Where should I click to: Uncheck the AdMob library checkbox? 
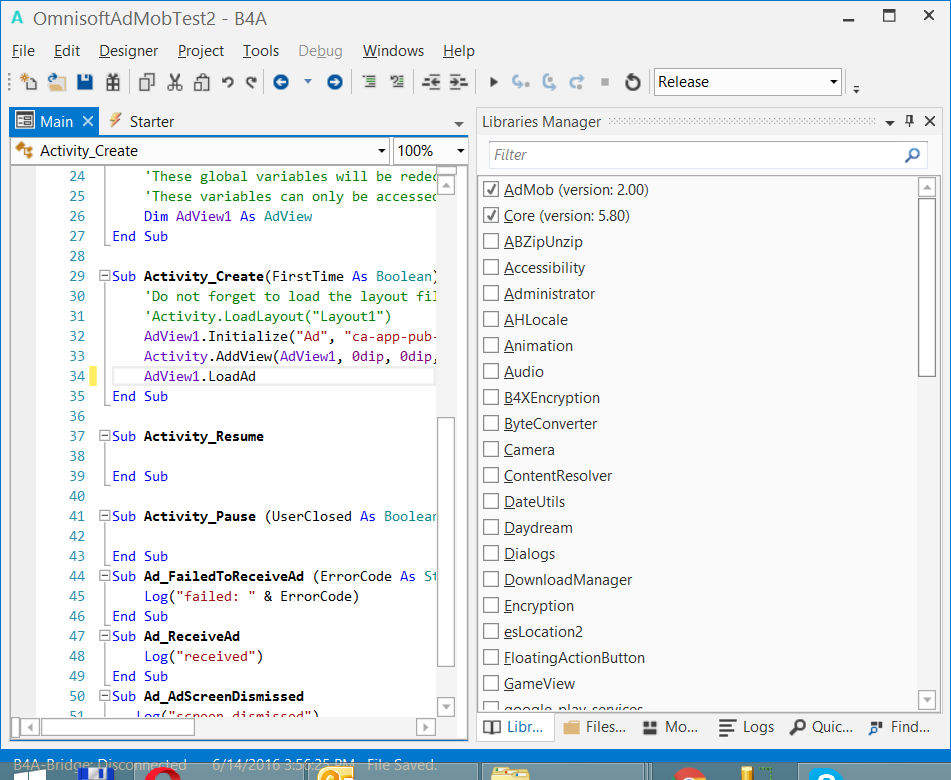pos(491,189)
